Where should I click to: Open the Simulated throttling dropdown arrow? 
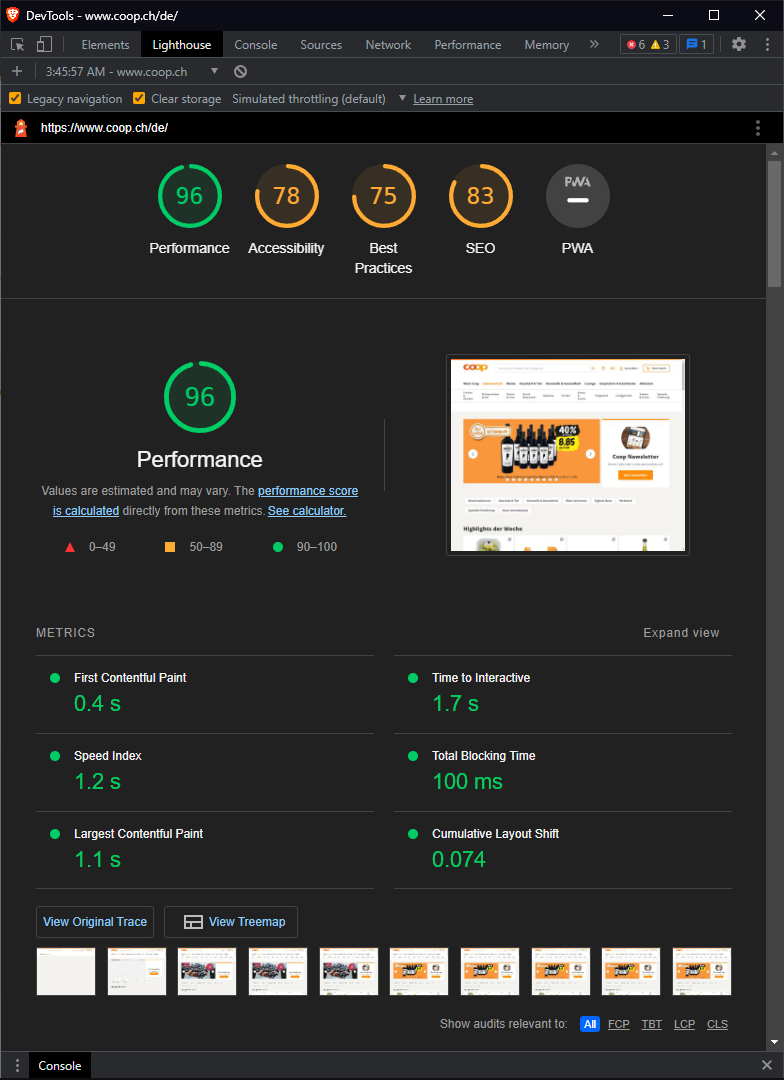tap(402, 98)
